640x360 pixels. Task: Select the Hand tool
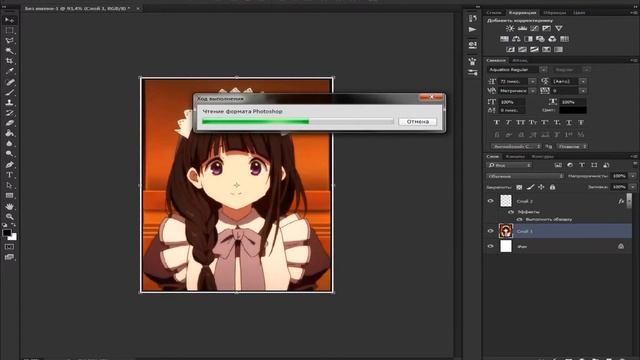(9, 206)
